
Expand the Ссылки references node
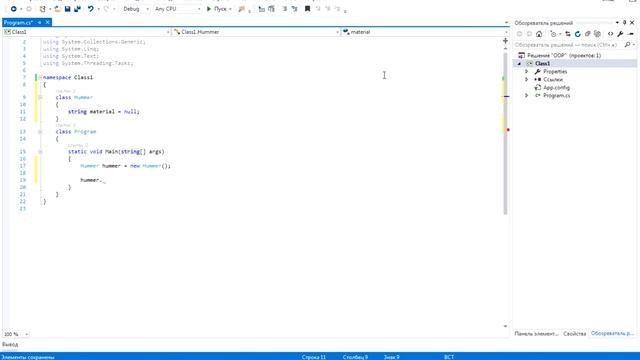pos(527,80)
